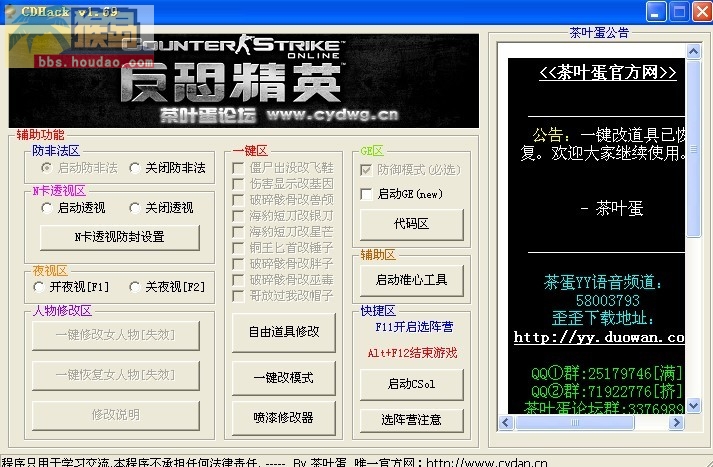
Task: Open 修改说明 button
Action: pos(115,415)
